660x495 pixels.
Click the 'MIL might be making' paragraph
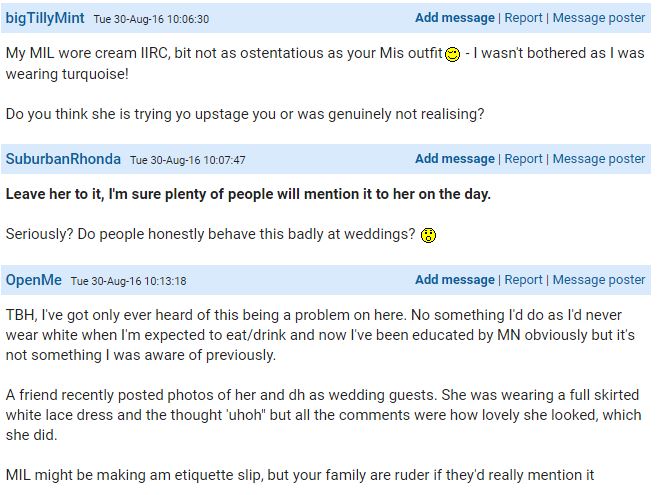click(300, 475)
